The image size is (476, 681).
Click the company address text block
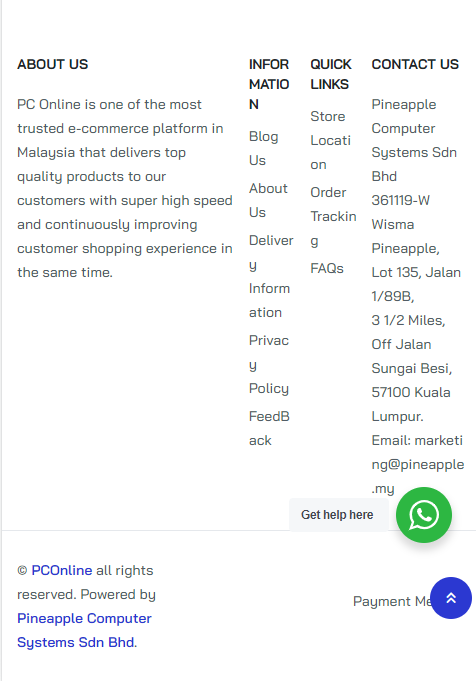tap(416, 320)
